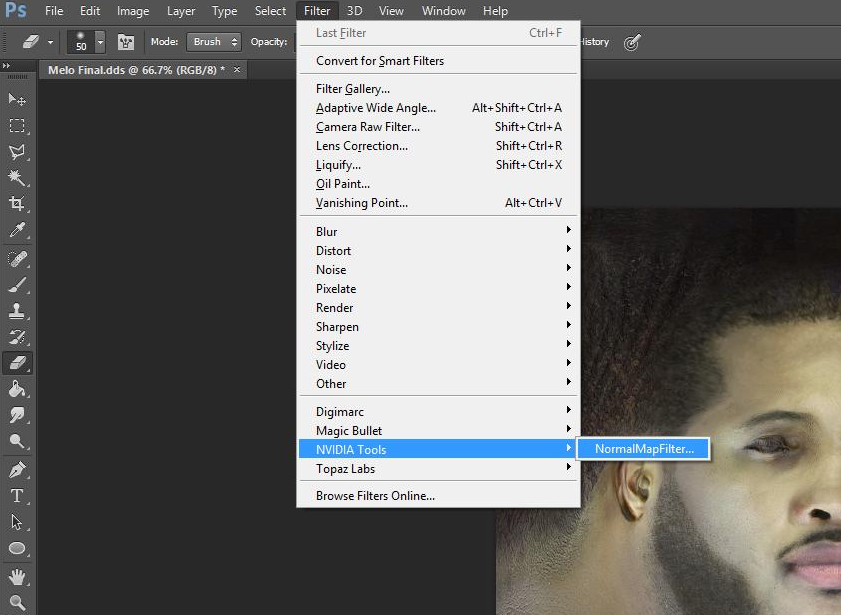This screenshot has width=841, height=615.
Task: Select the Crop tool
Action: (17, 203)
